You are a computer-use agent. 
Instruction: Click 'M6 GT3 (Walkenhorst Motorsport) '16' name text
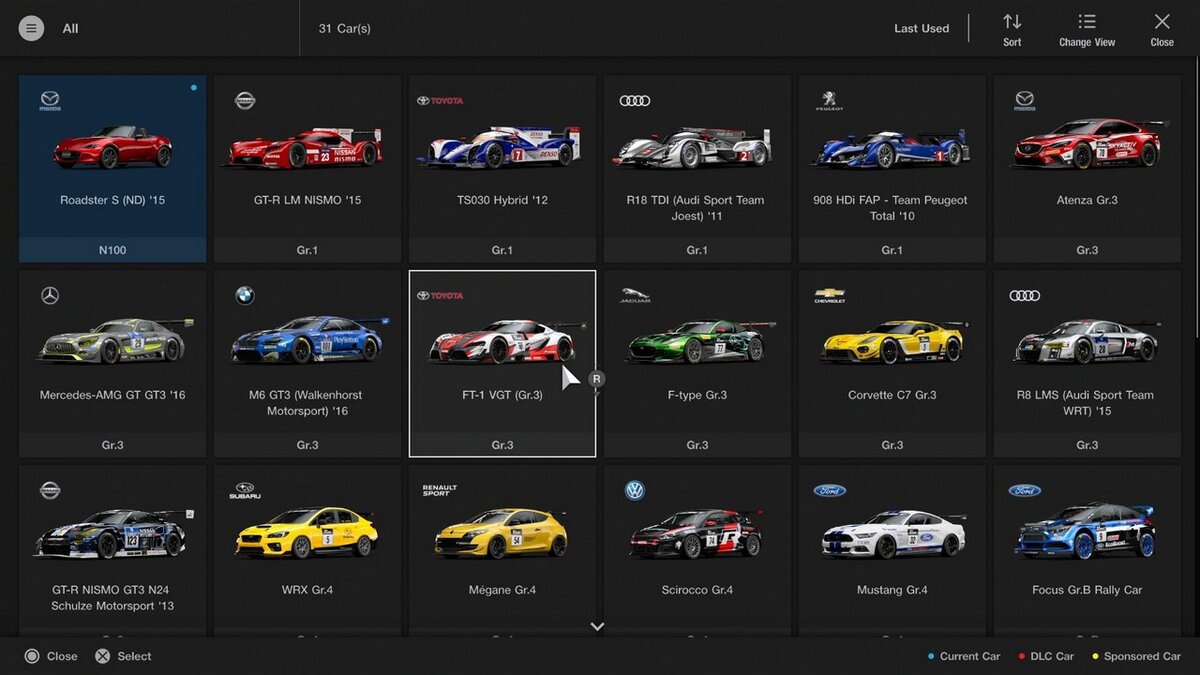coord(307,403)
